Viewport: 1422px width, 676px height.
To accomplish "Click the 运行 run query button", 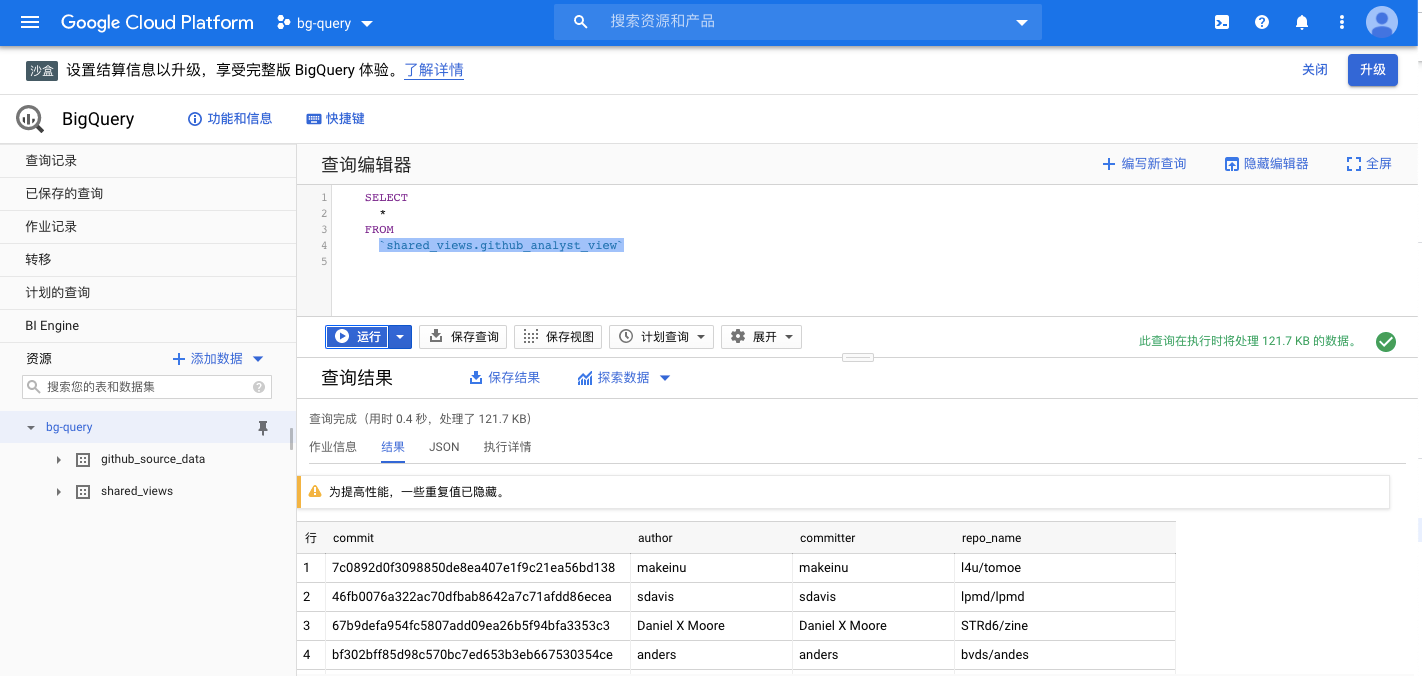I will coord(357,337).
